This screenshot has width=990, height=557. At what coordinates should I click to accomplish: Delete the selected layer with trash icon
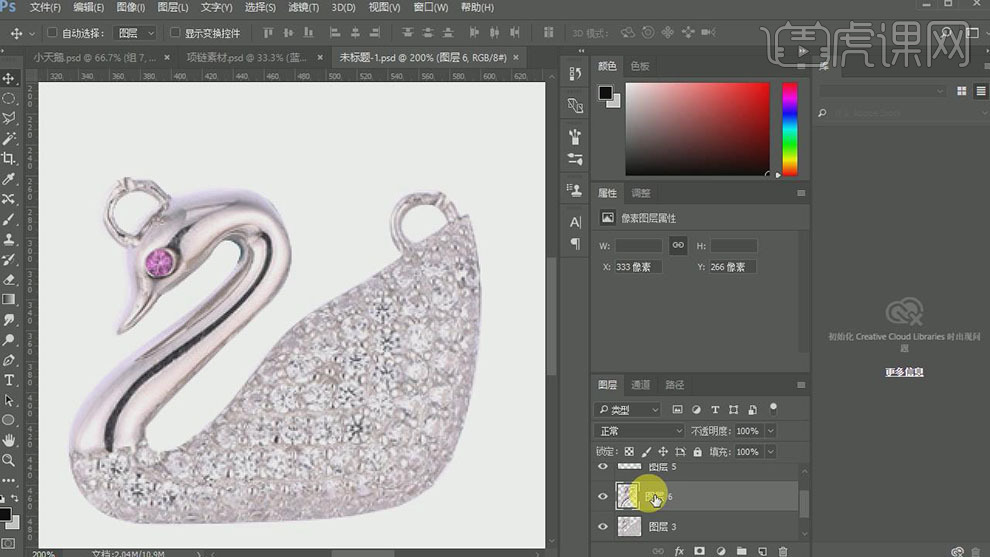click(x=783, y=551)
